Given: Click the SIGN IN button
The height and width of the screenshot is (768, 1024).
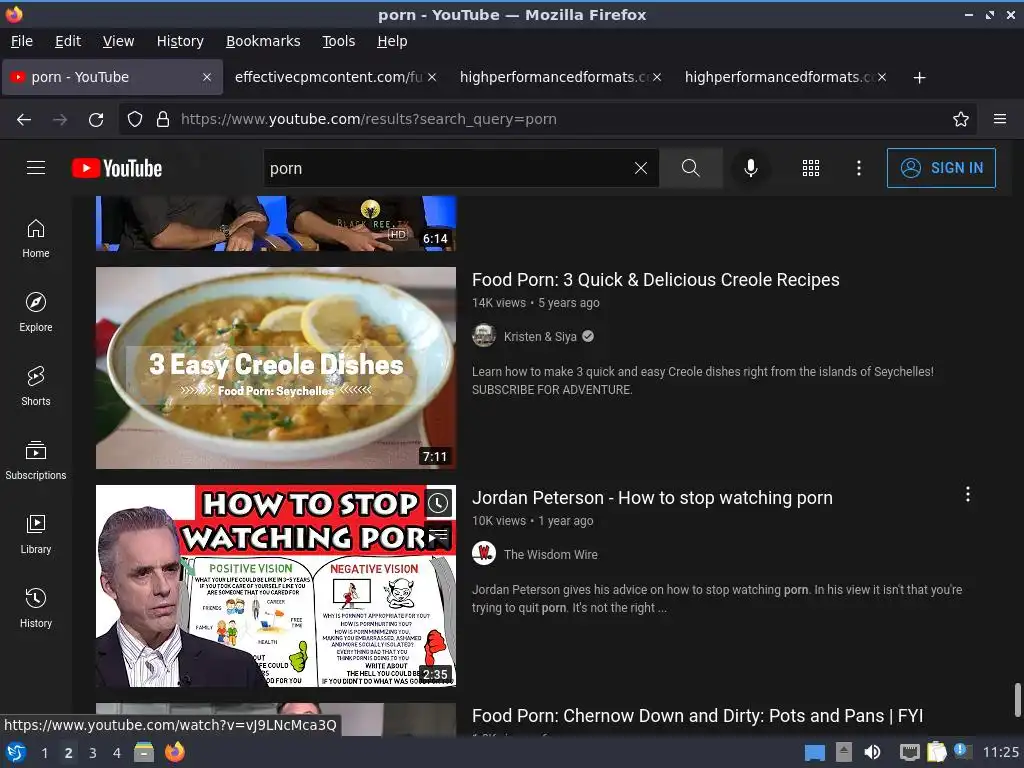Looking at the screenshot, I should (x=941, y=168).
